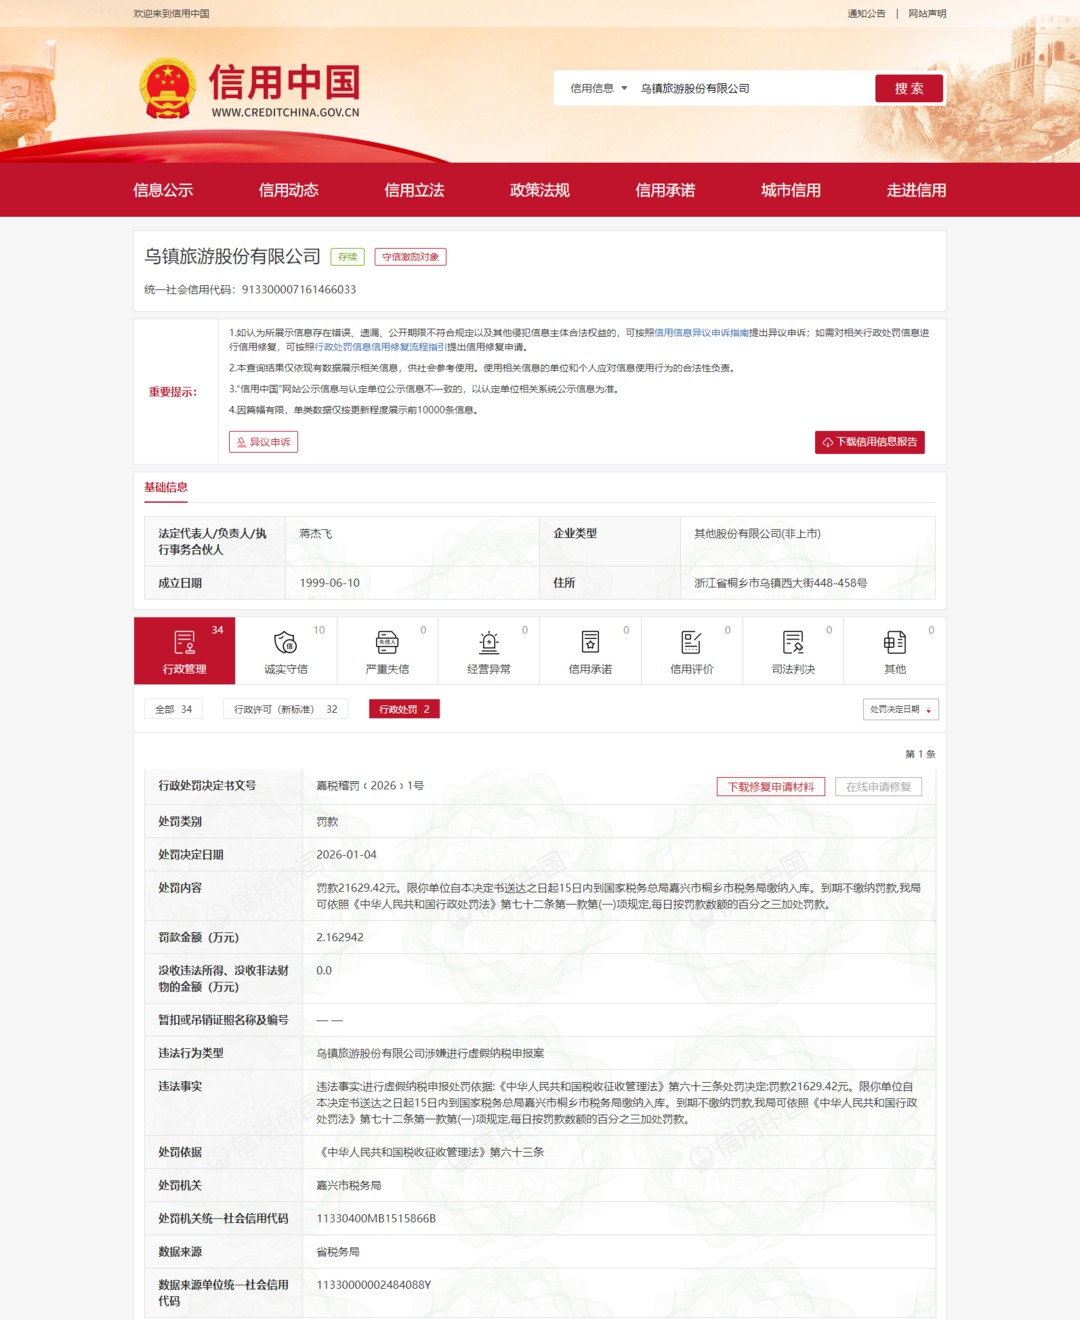Screen dimensions: 1080x1320
Task: Select the 信用评价 rating icon
Action: click(x=691, y=642)
